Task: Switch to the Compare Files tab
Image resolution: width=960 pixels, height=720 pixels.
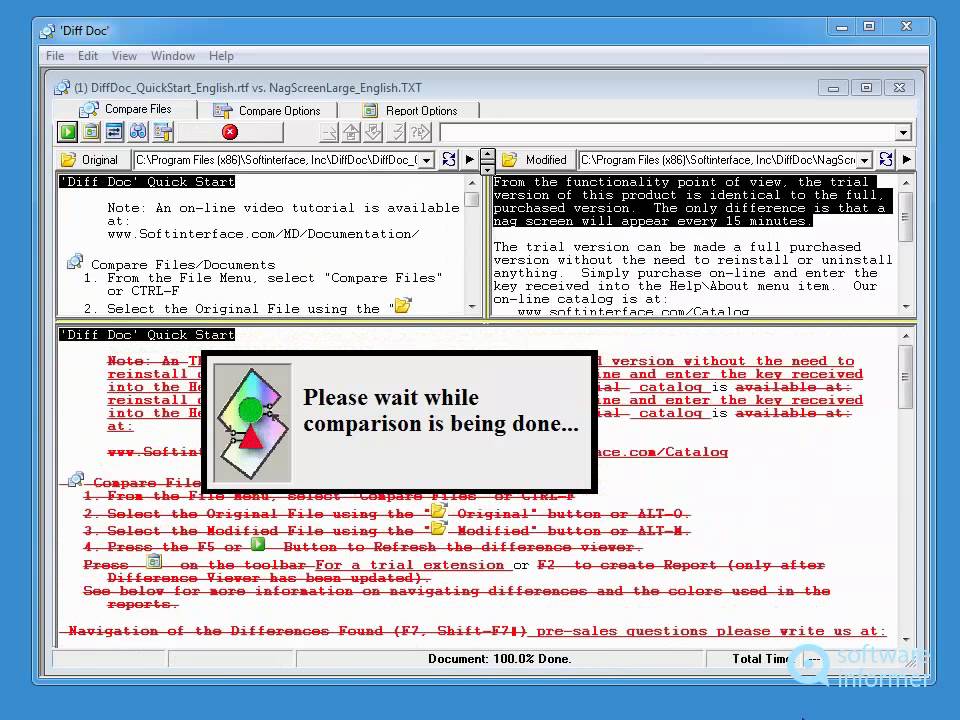Action: (x=126, y=109)
